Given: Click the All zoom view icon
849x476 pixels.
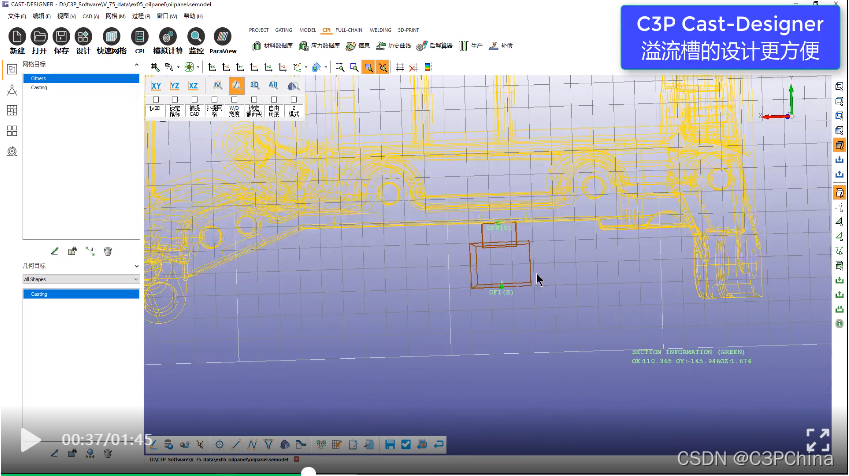Looking at the screenshot, I should [273, 86].
